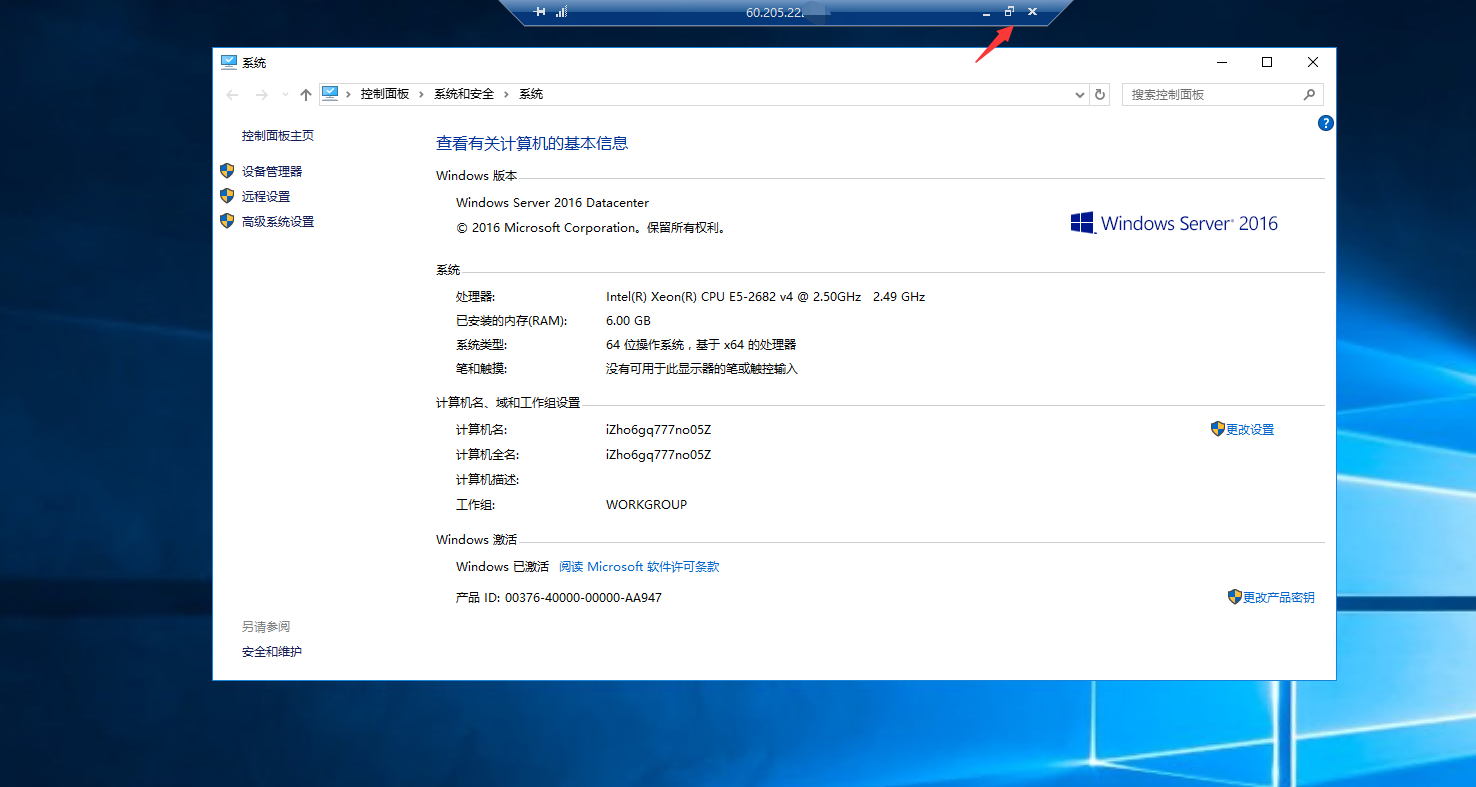
Task: Select the Intel Xeon E5-2682 processor value
Action: click(x=765, y=297)
